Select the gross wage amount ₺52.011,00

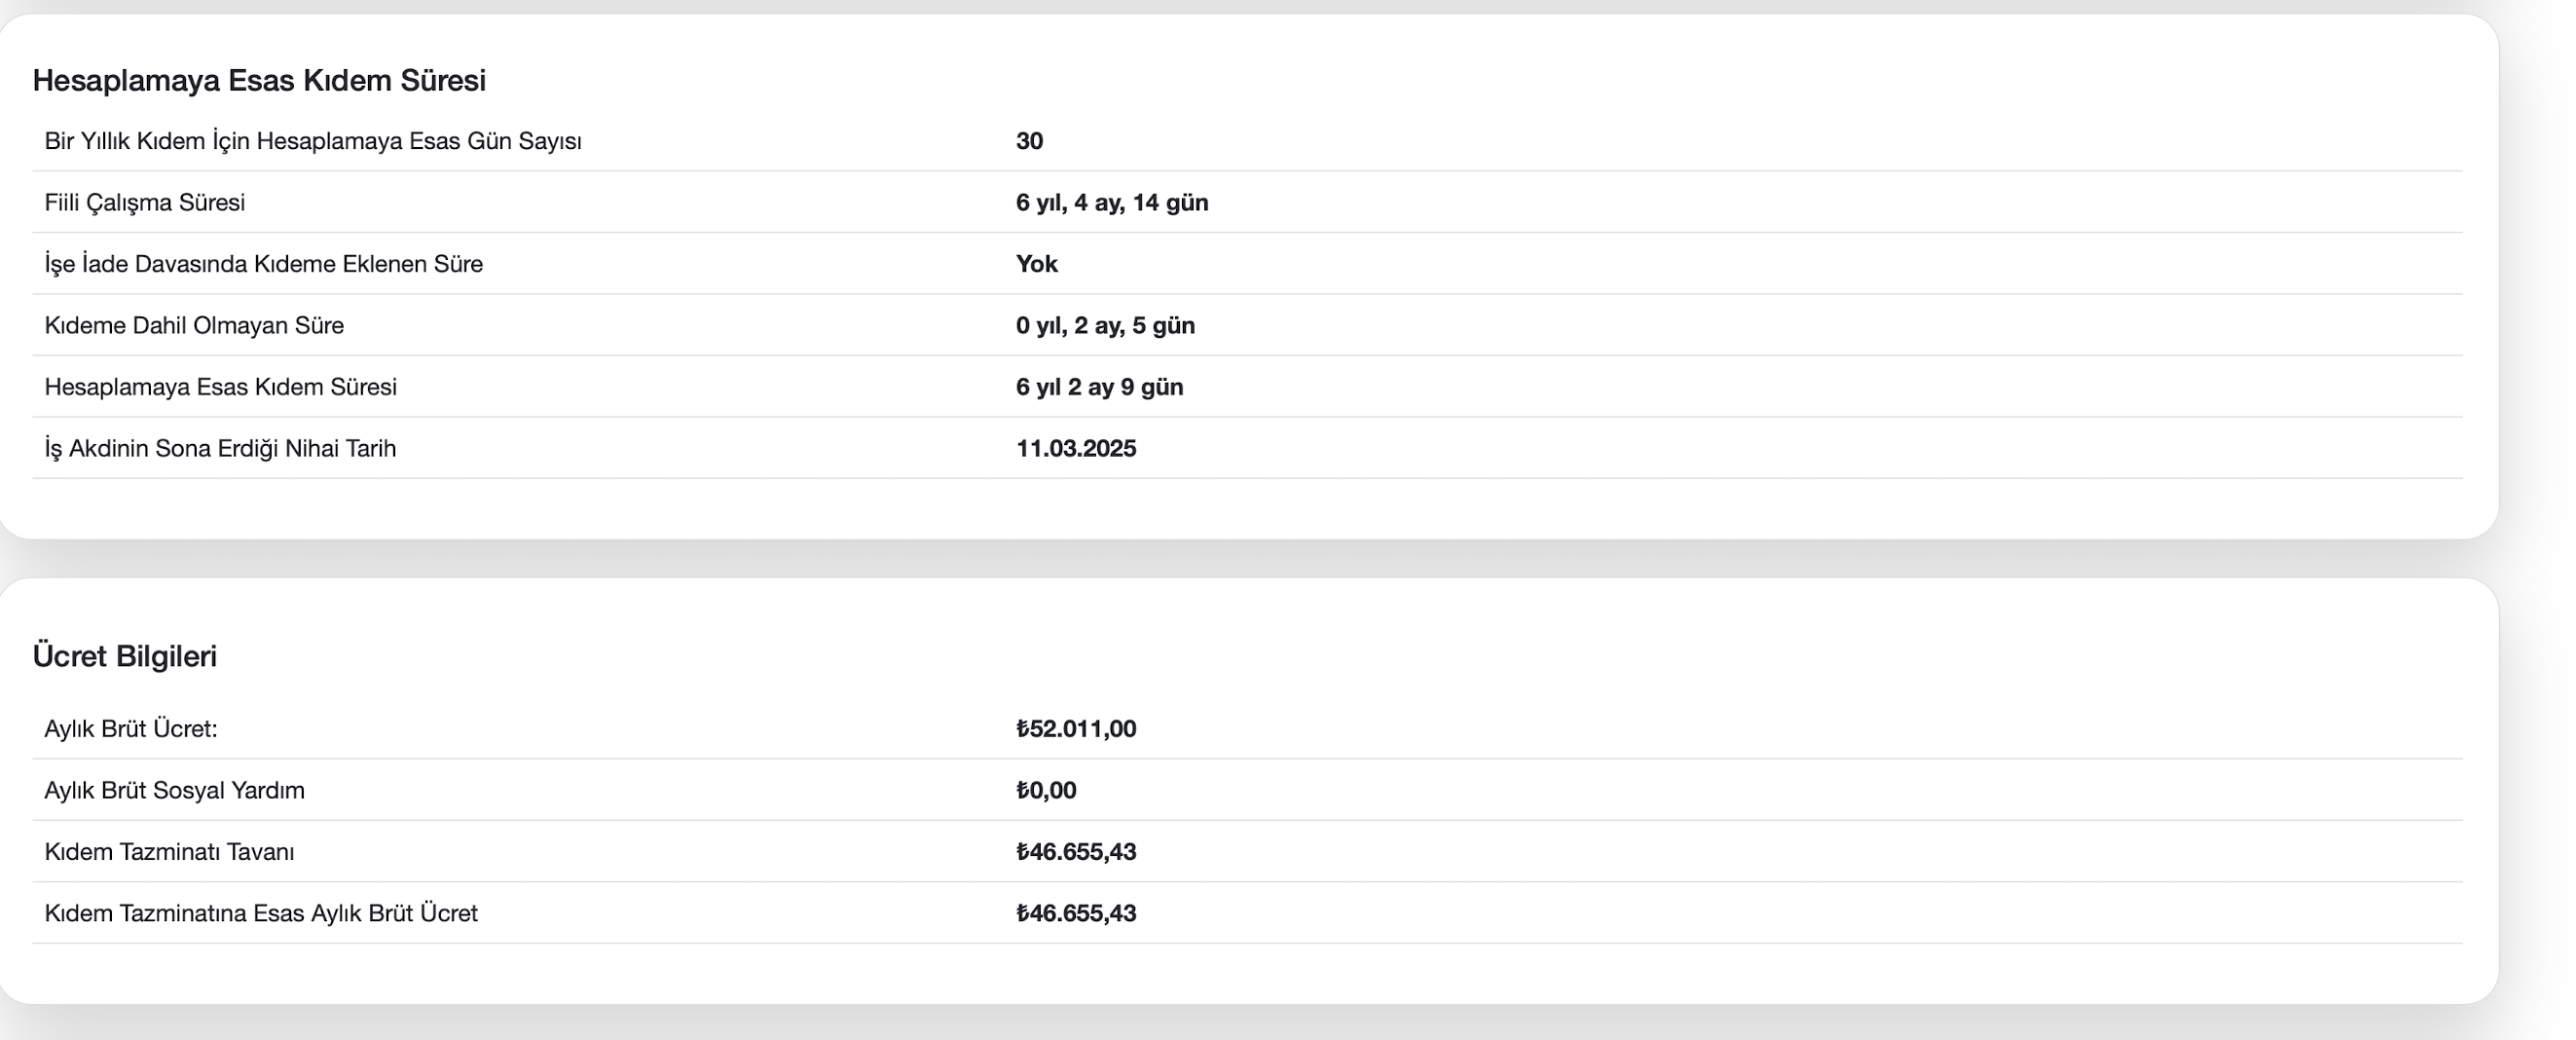click(1076, 729)
